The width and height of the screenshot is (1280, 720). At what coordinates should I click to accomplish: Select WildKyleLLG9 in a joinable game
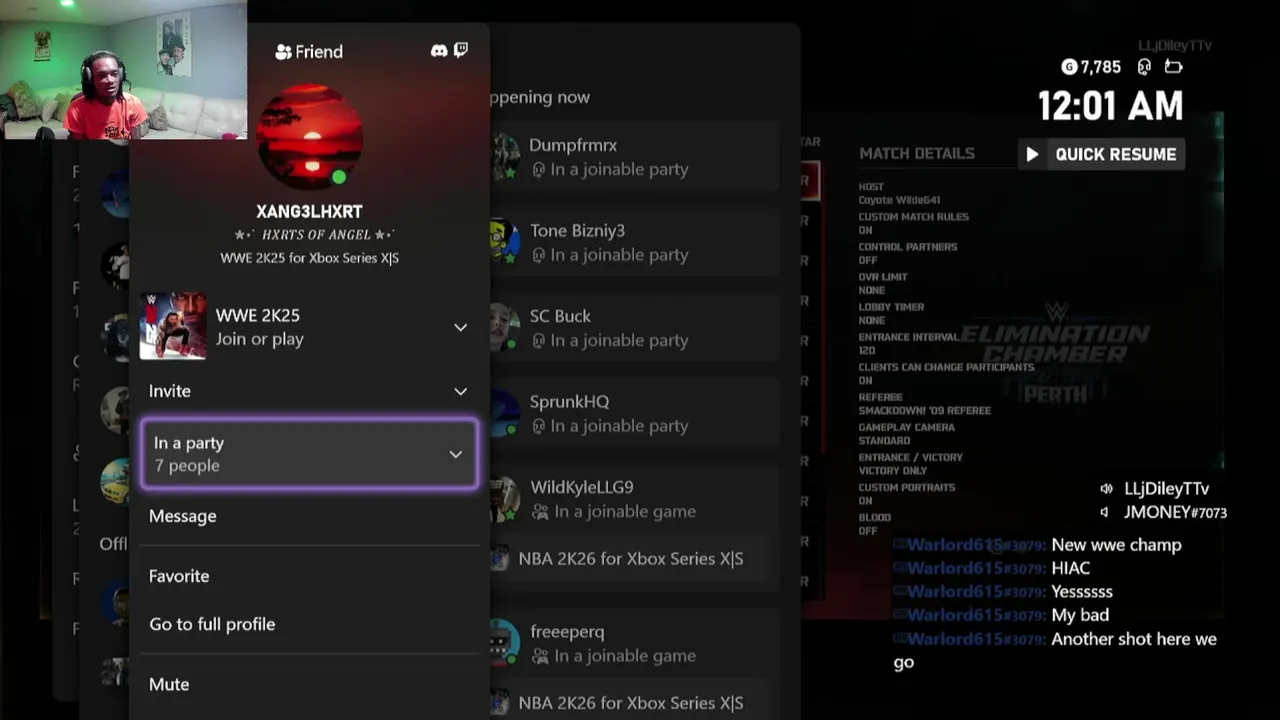pos(634,499)
